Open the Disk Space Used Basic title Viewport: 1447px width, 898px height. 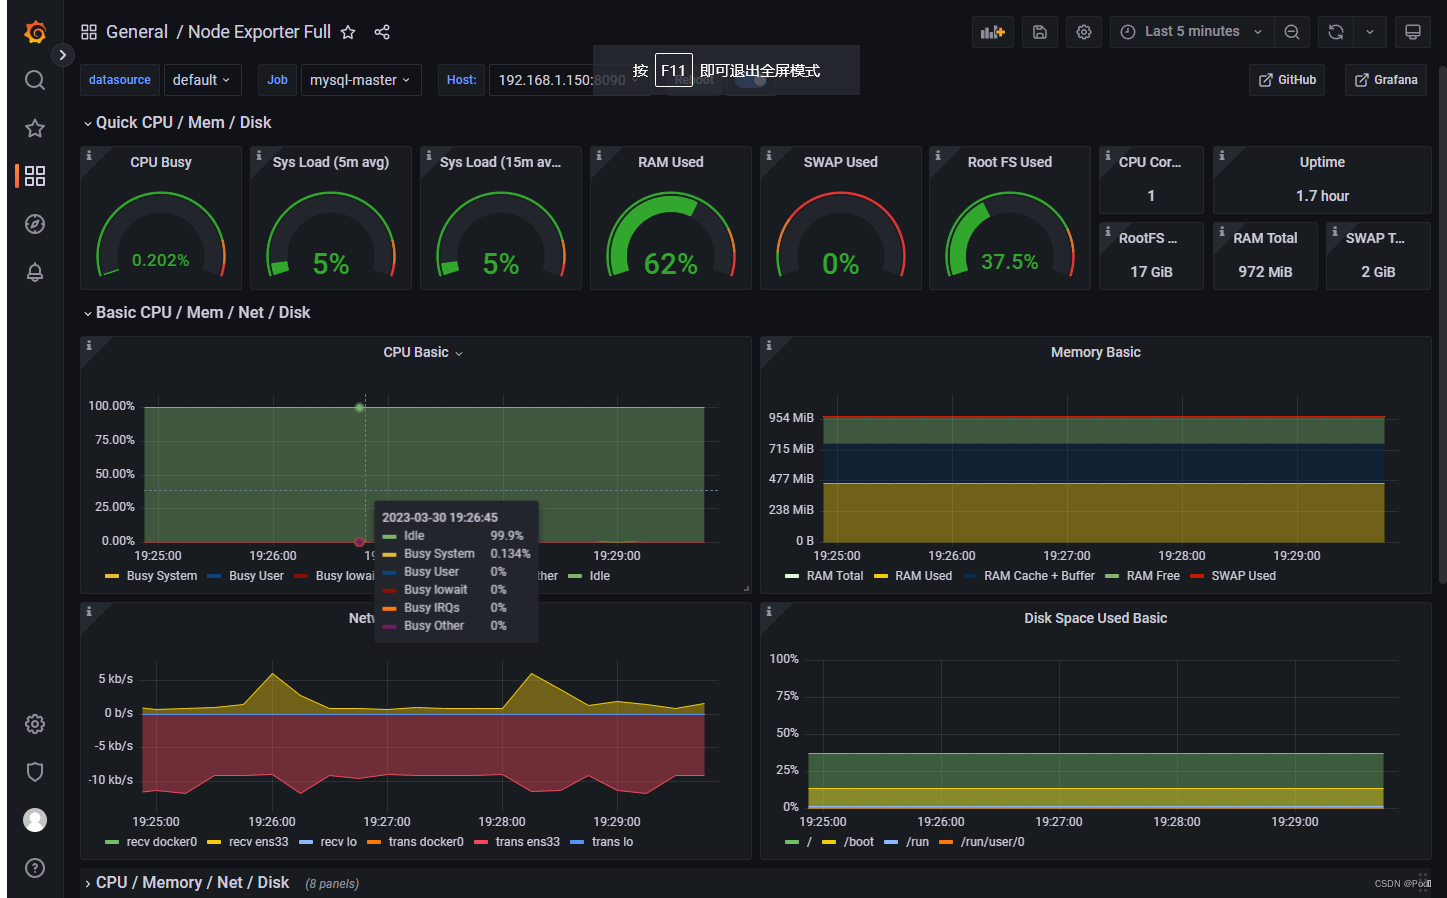pyautogui.click(x=1096, y=618)
